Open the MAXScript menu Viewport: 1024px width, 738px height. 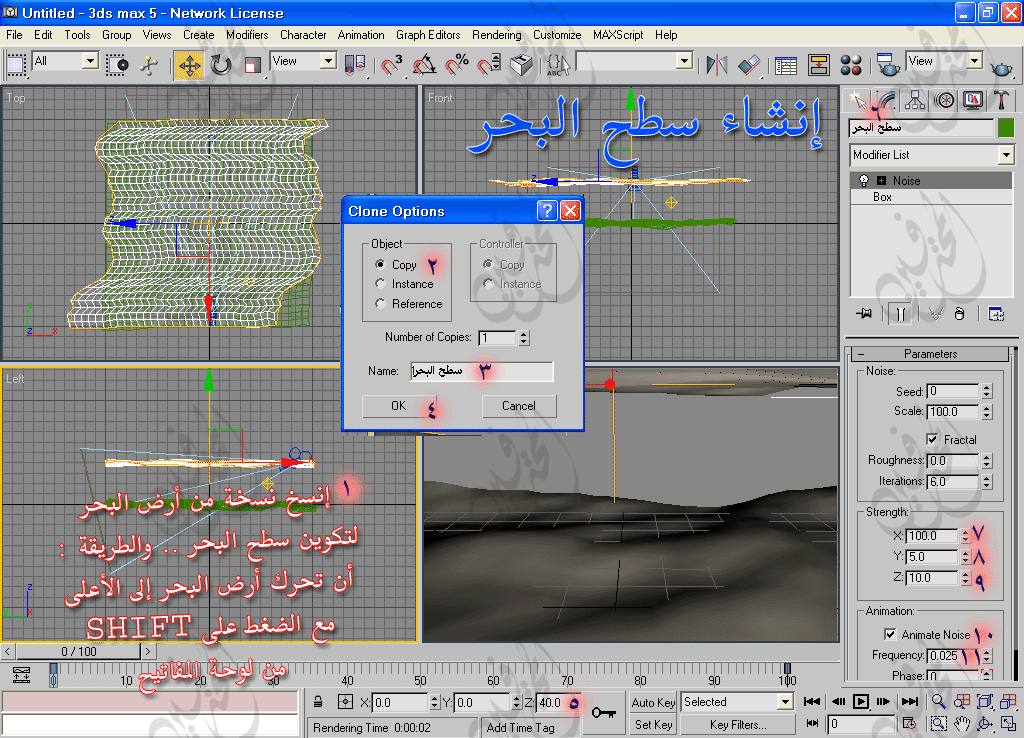[x=618, y=35]
